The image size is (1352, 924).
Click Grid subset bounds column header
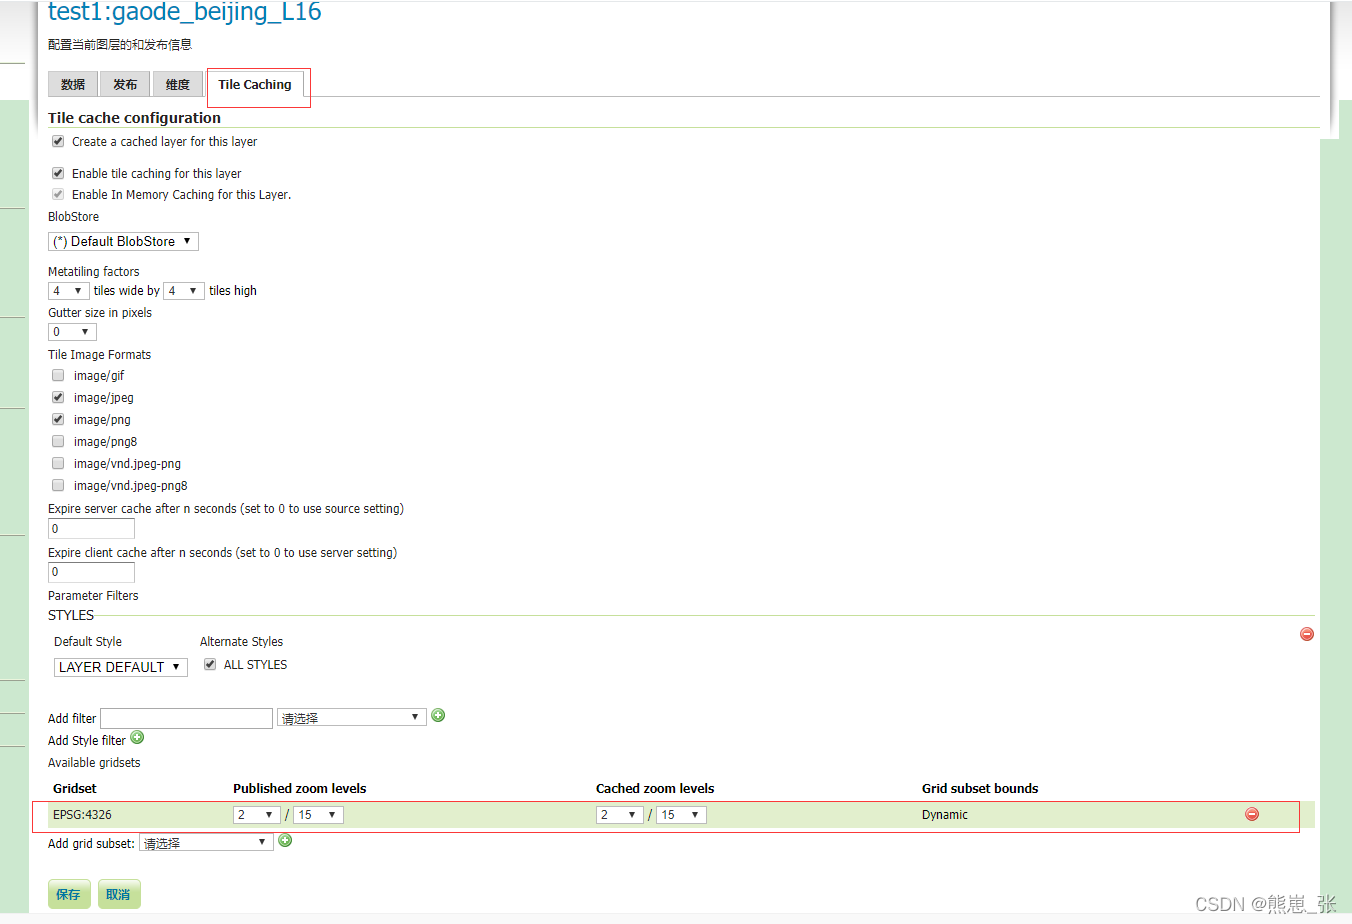pos(980,789)
